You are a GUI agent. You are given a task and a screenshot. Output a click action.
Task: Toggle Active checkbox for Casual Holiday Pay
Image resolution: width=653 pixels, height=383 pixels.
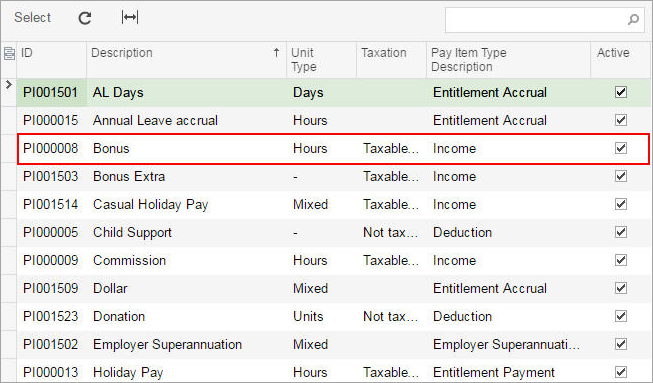[621, 204]
